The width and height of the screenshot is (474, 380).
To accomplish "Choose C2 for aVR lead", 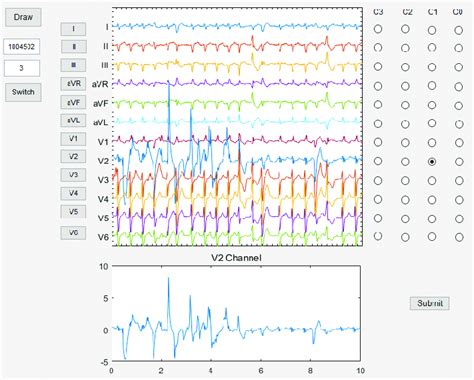I will tap(405, 87).
